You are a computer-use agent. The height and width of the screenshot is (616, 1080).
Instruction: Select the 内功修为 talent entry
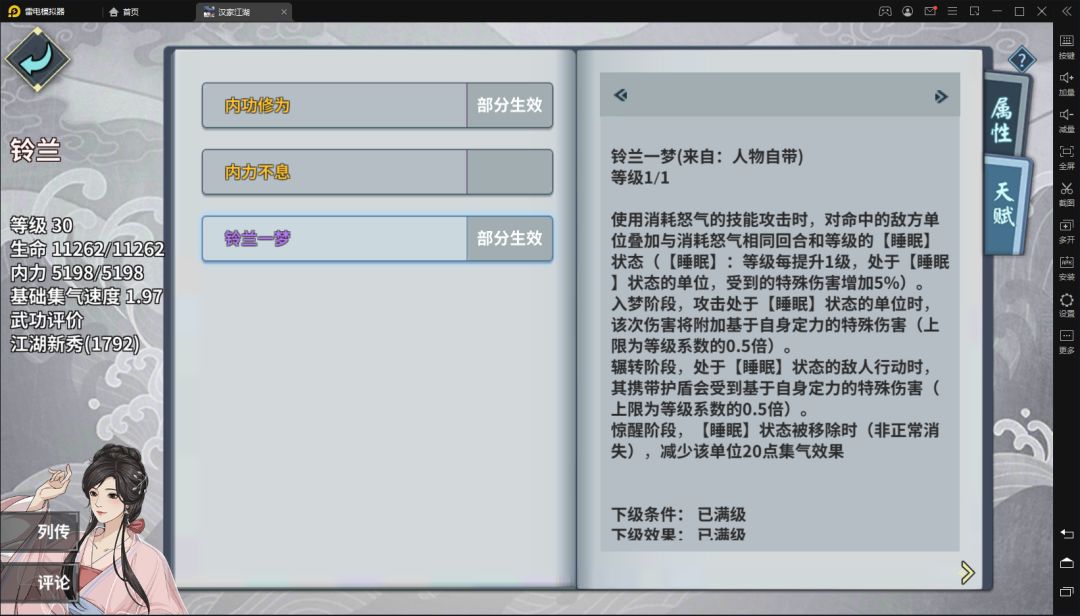coord(377,105)
